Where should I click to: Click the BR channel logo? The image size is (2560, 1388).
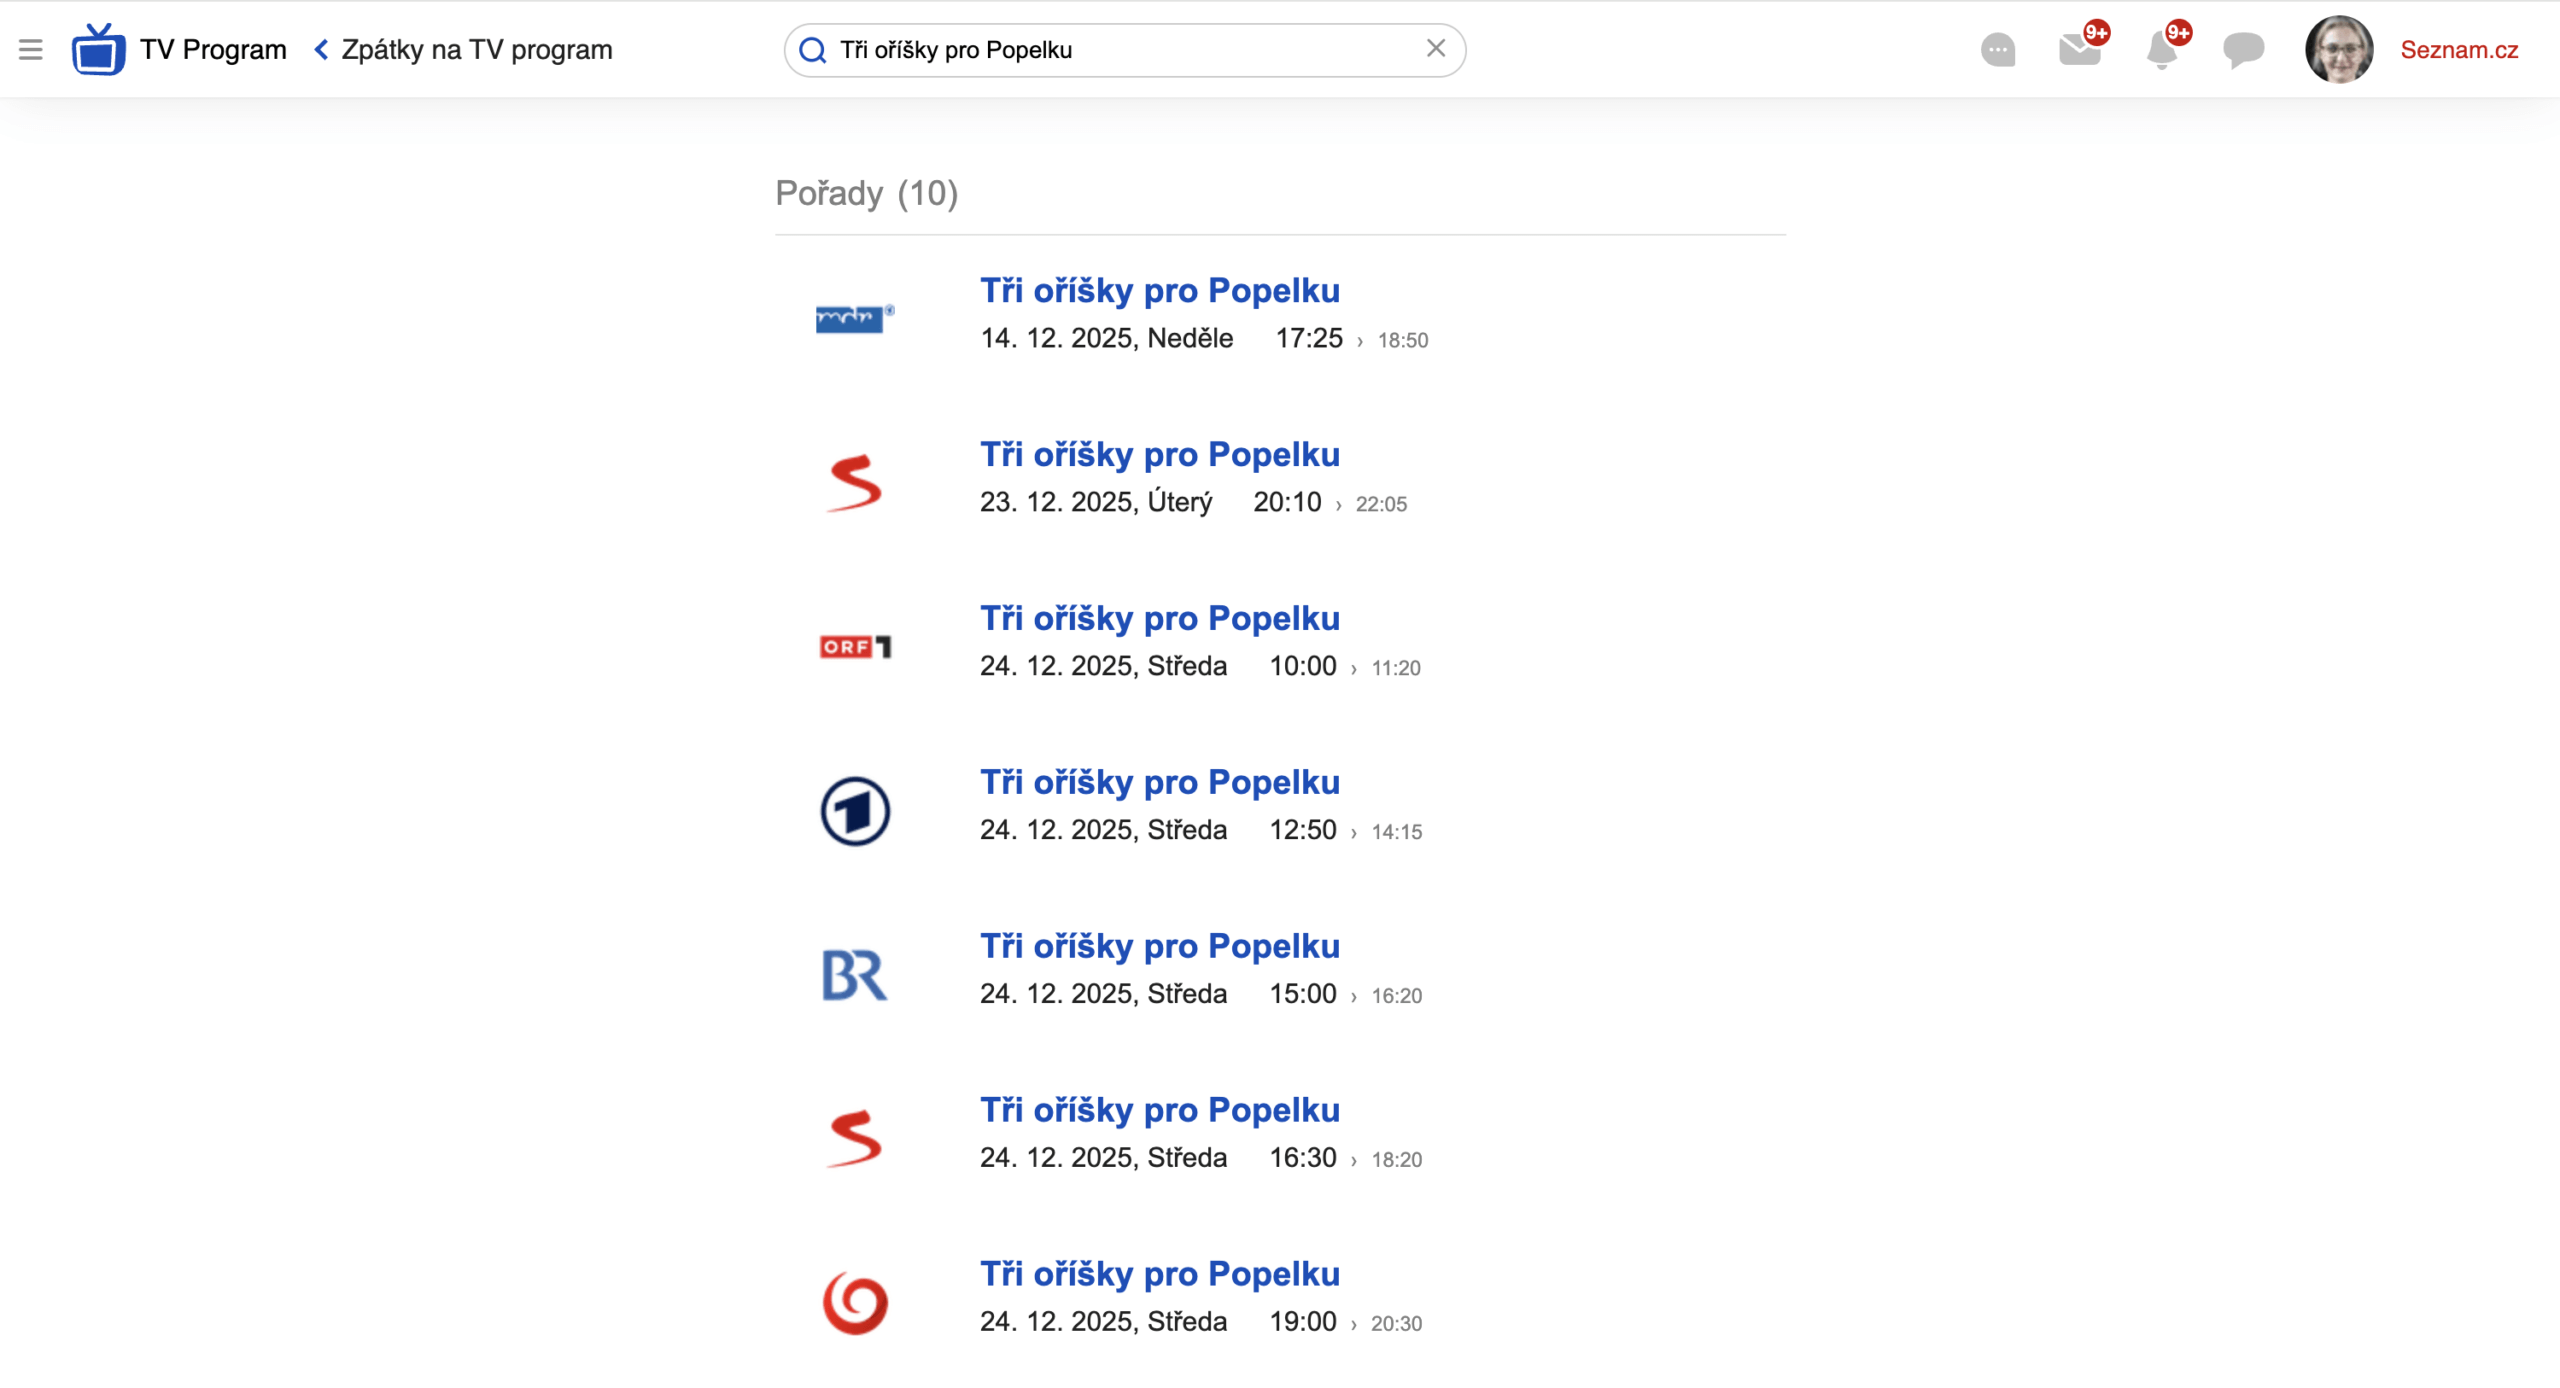855,975
